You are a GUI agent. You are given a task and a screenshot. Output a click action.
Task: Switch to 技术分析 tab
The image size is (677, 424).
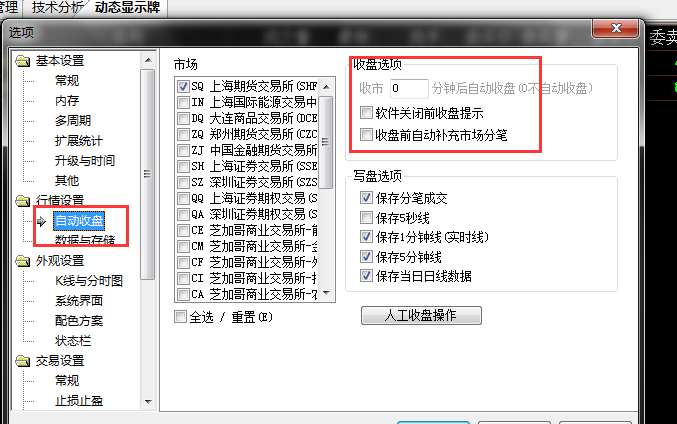(x=57, y=7)
